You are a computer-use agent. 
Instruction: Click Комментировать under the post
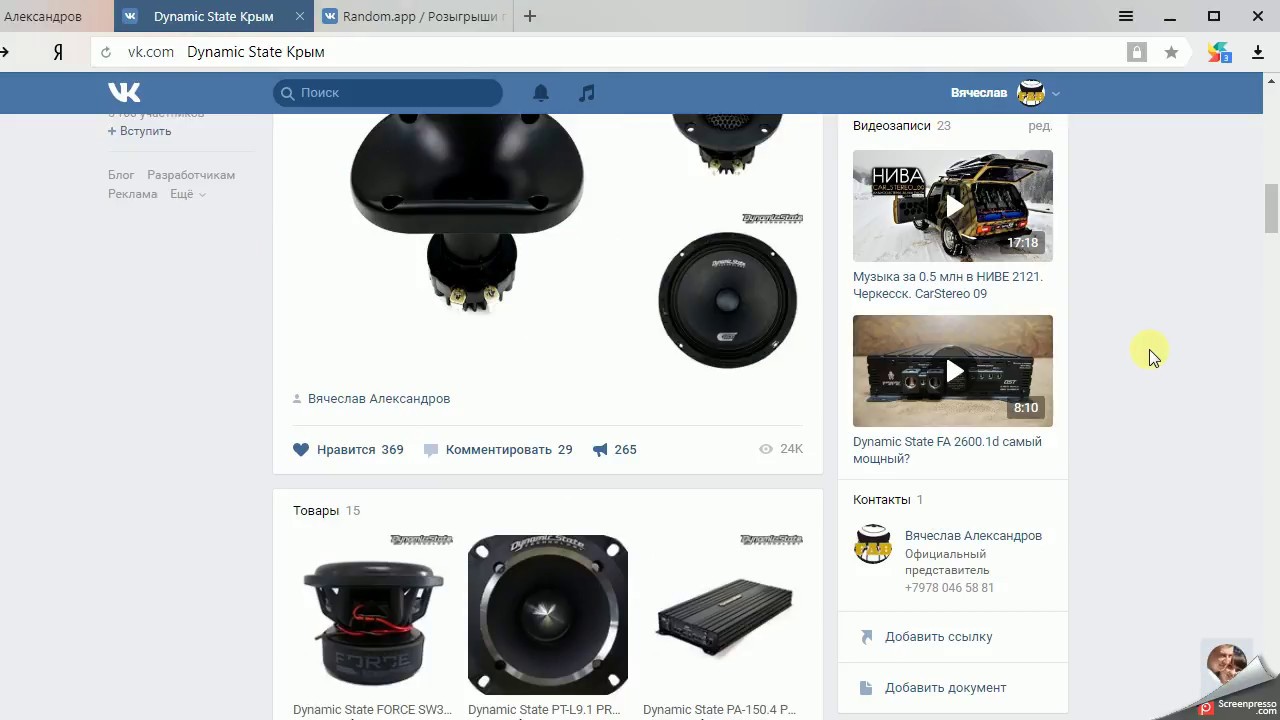(x=499, y=450)
